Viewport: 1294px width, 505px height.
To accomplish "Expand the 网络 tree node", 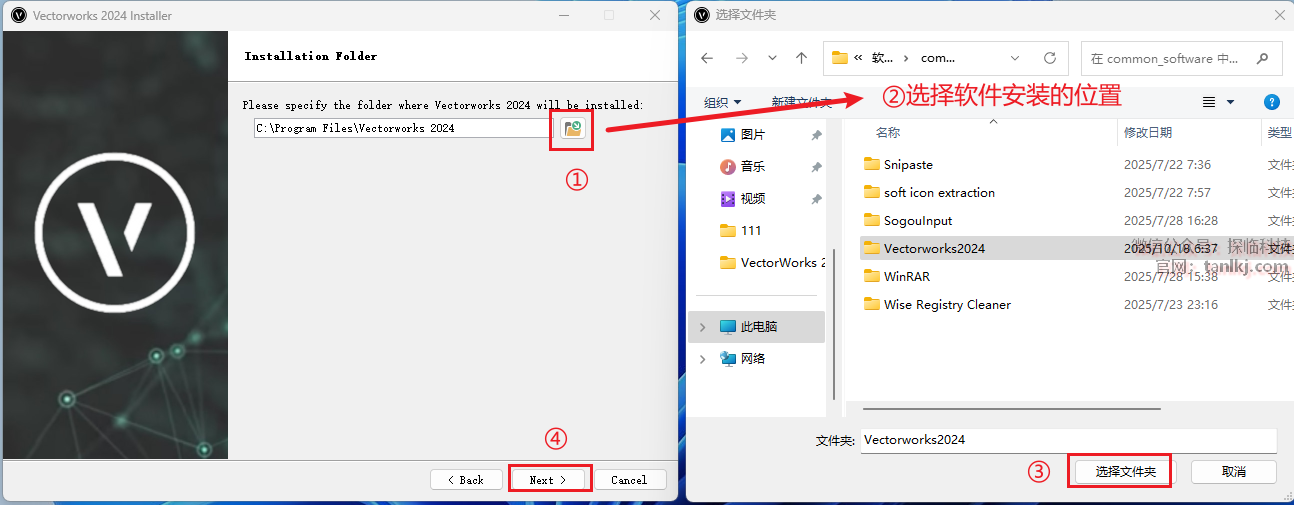I will coord(702,359).
